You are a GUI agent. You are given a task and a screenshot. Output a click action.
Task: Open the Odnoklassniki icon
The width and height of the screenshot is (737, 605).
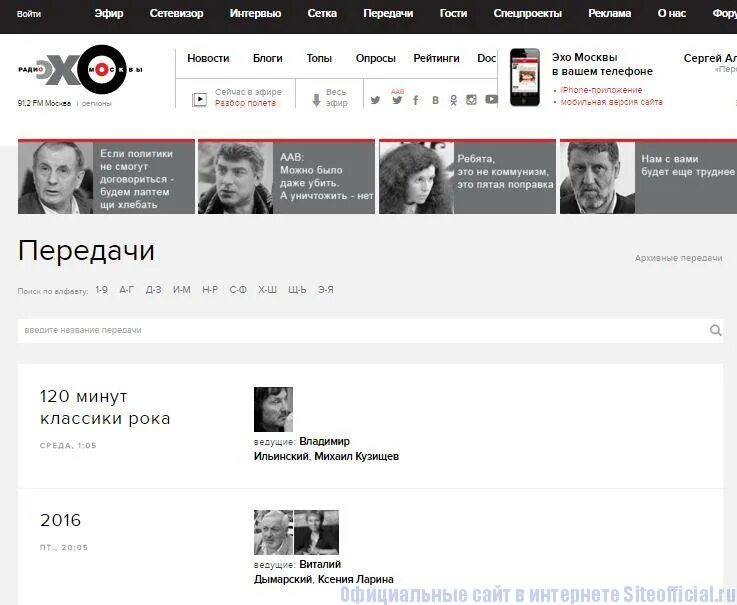coord(453,100)
